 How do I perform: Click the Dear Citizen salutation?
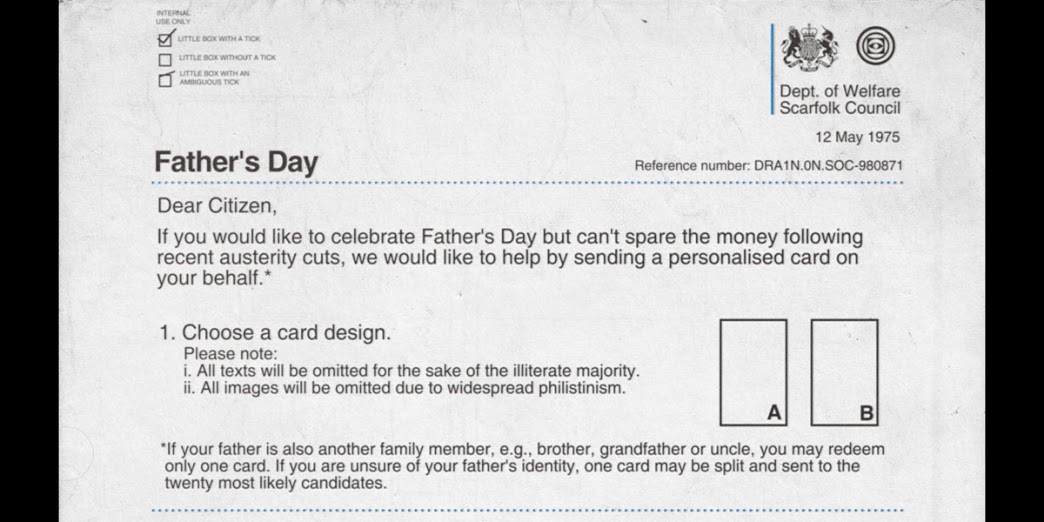click(217, 206)
